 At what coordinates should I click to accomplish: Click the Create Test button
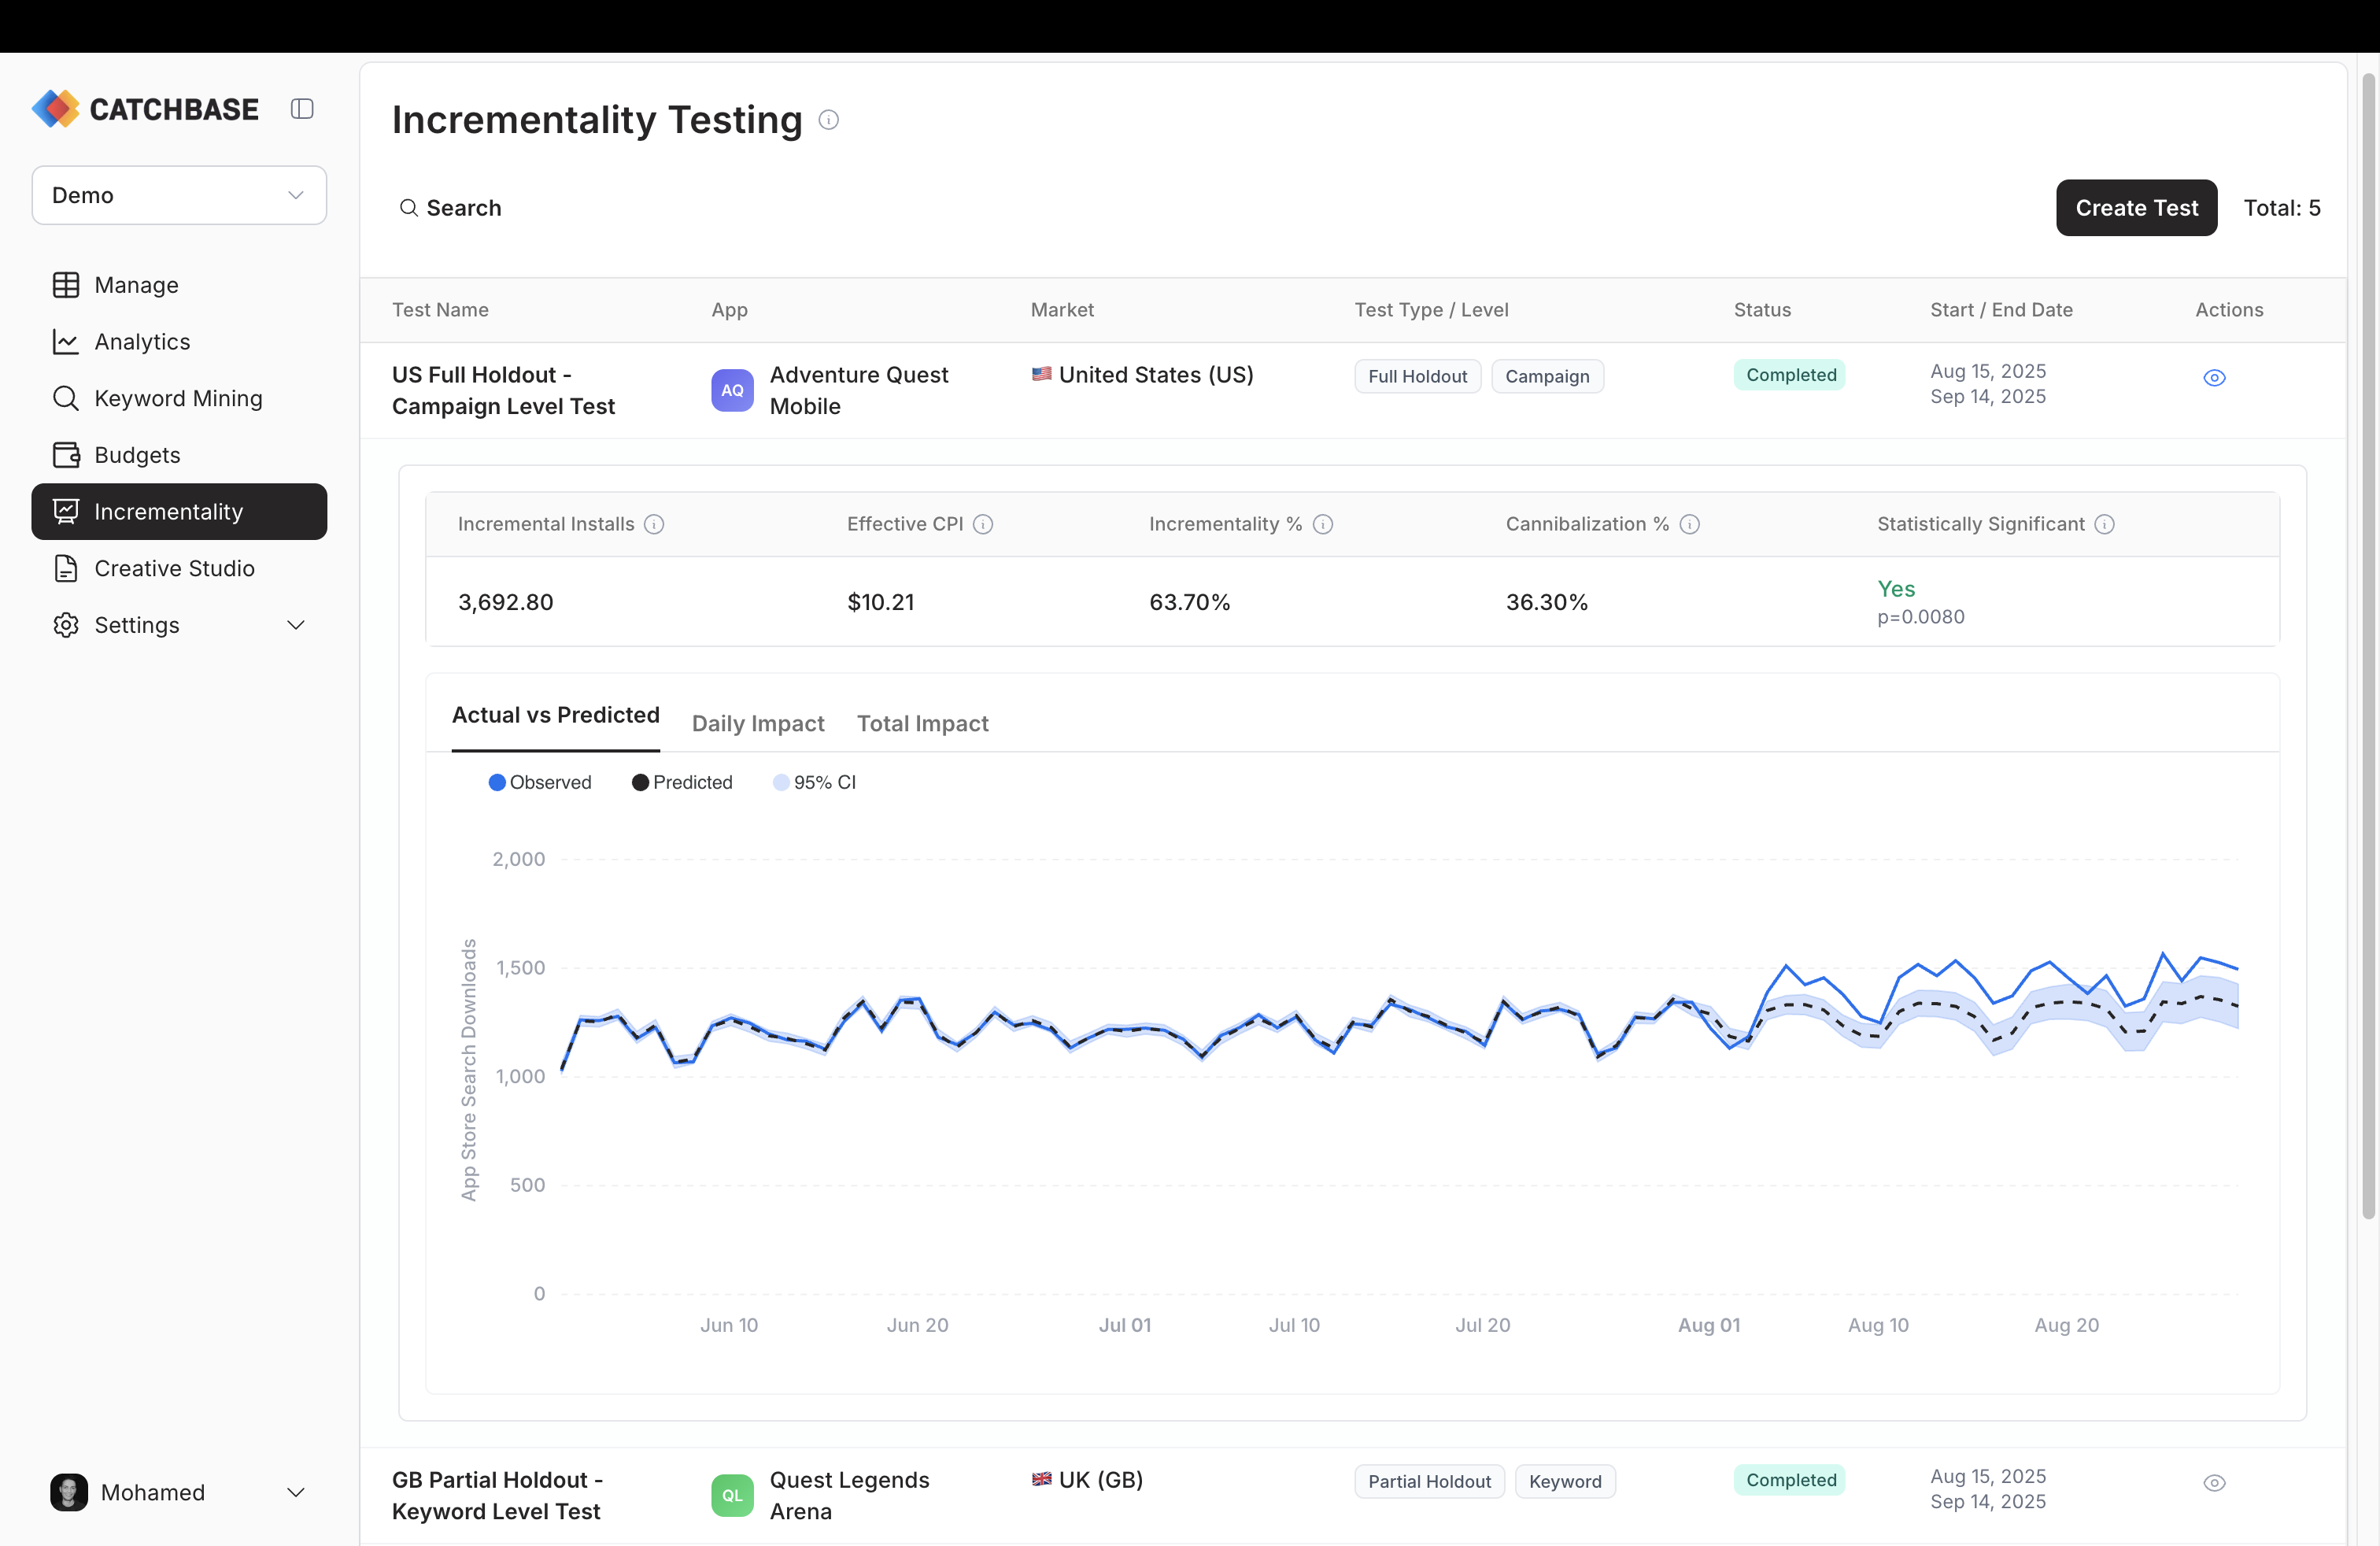[x=2136, y=207]
